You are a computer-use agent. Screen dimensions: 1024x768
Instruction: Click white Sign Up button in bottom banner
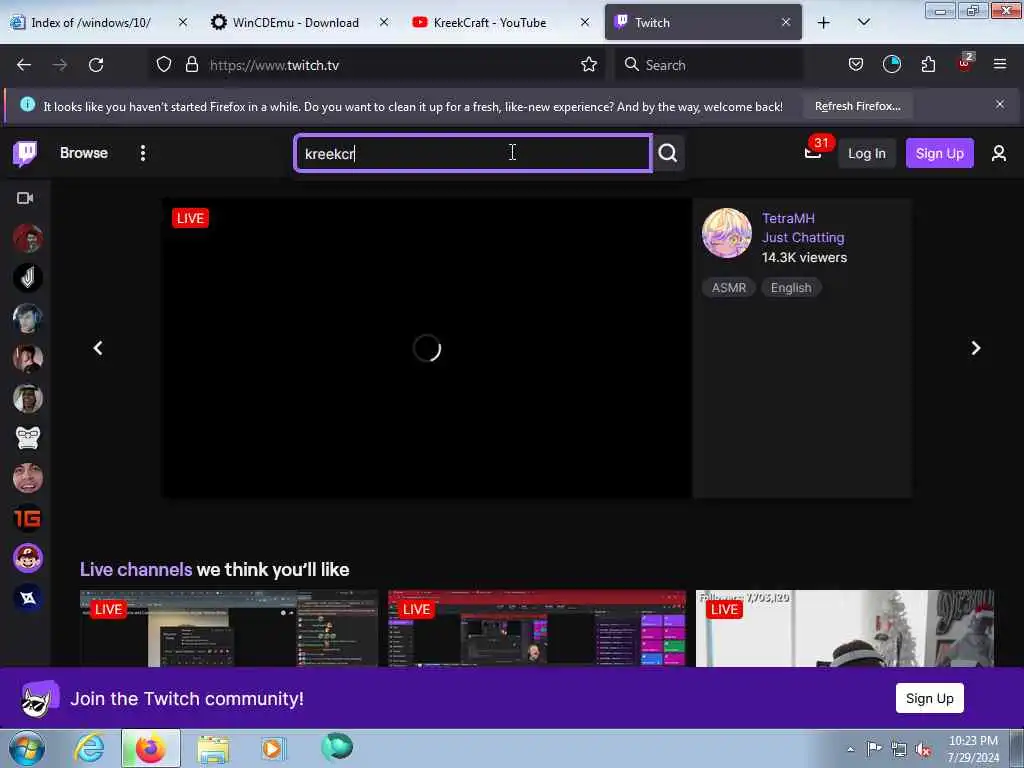(929, 698)
